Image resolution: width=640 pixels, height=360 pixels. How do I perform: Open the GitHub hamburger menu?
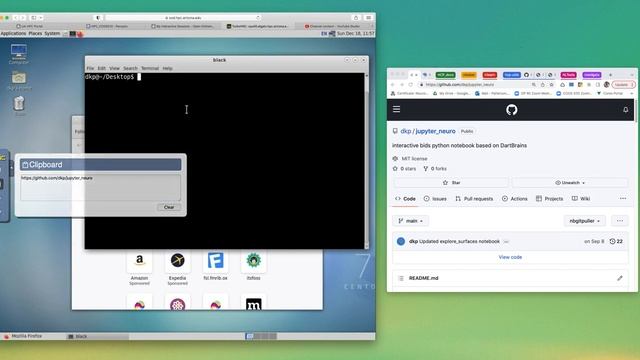[x=396, y=109]
